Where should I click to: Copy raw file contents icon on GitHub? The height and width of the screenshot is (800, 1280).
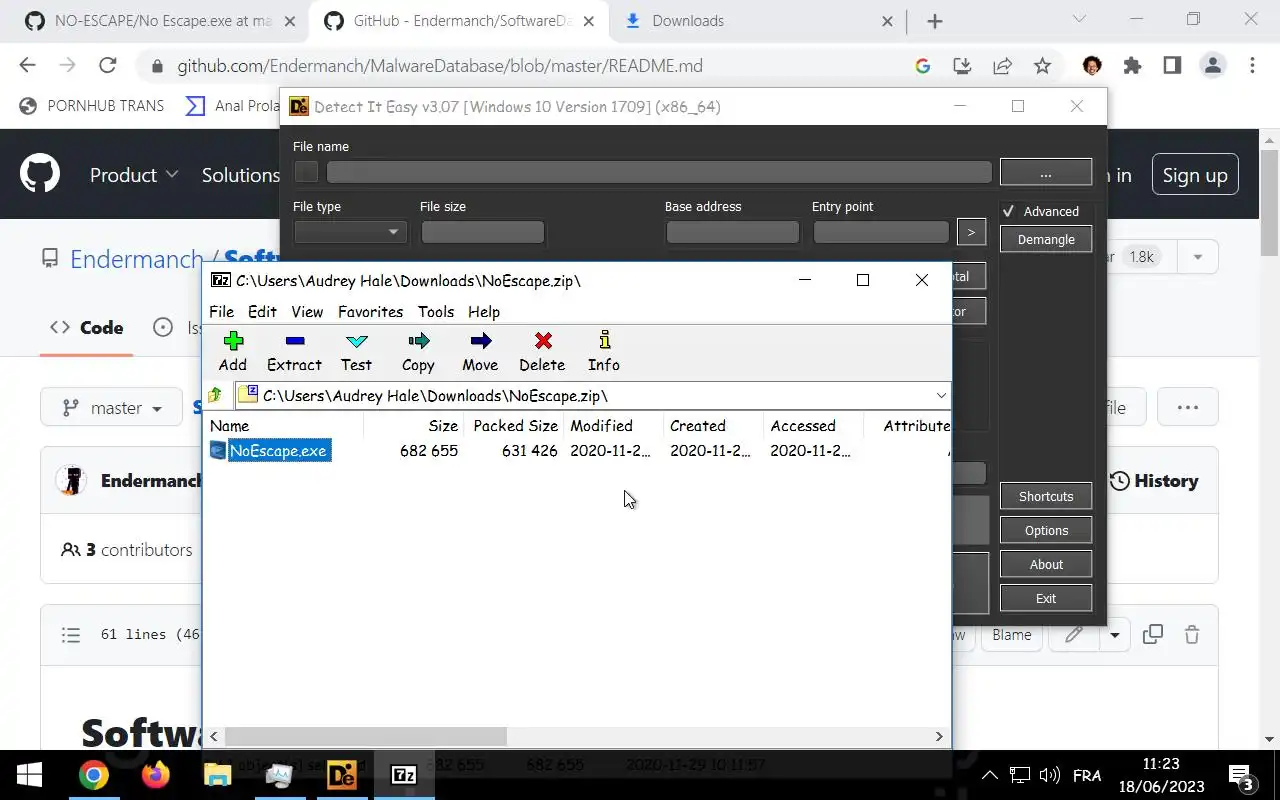(x=1153, y=634)
